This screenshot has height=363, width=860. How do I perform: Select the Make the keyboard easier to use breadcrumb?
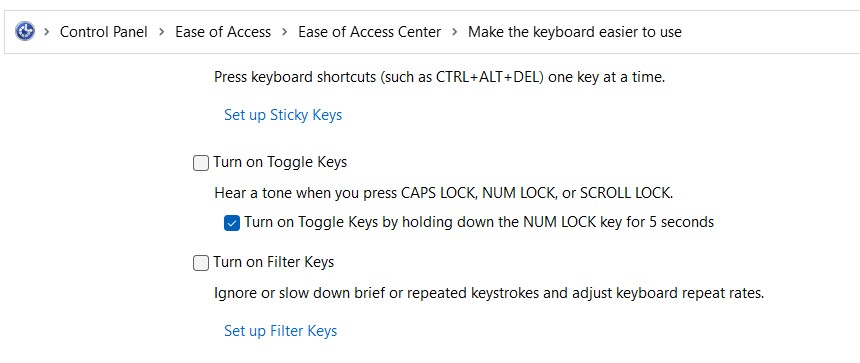tap(574, 32)
